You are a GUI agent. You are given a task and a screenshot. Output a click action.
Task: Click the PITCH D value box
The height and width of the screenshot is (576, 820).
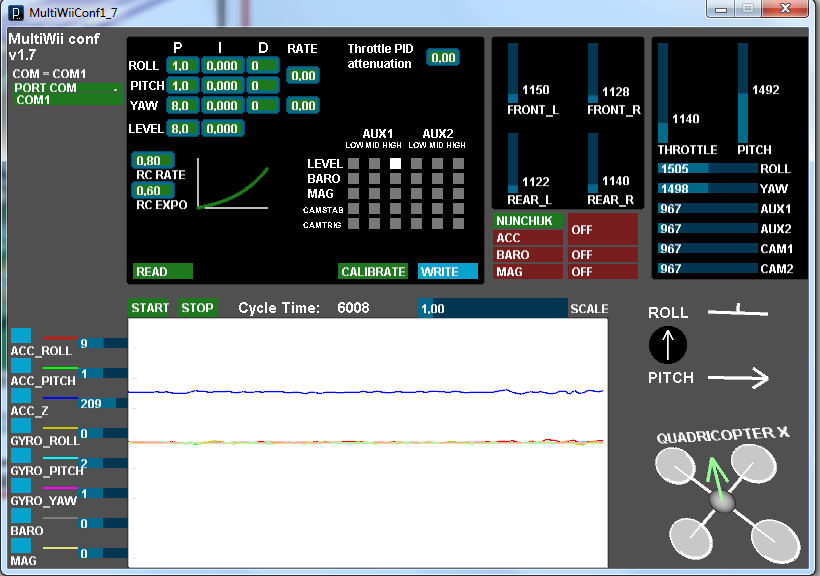pyautogui.click(x=264, y=85)
